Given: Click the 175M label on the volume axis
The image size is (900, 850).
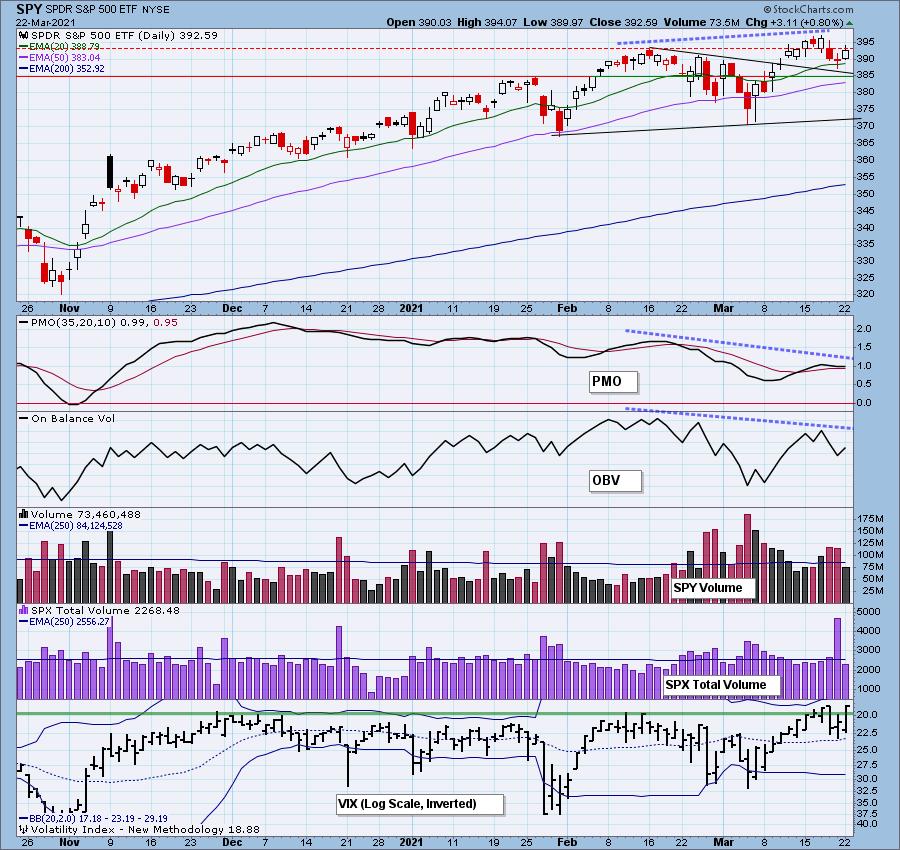Looking at the screenshot, I should coord(870,518).
